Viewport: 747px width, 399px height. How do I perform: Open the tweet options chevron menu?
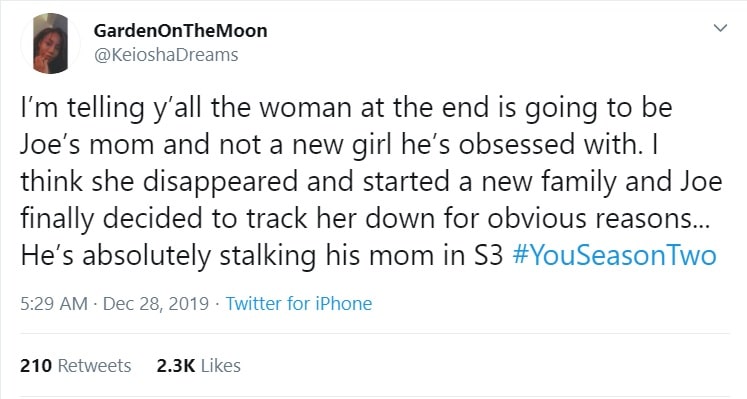720,28
